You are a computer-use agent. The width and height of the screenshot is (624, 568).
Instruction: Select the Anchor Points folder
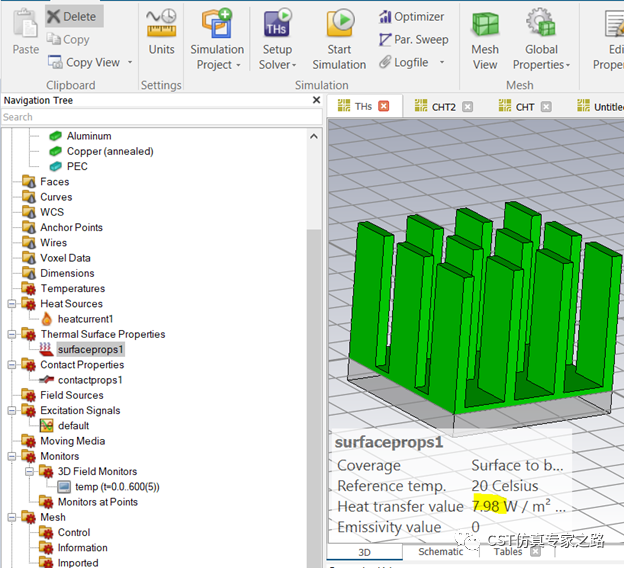point(62,228)
